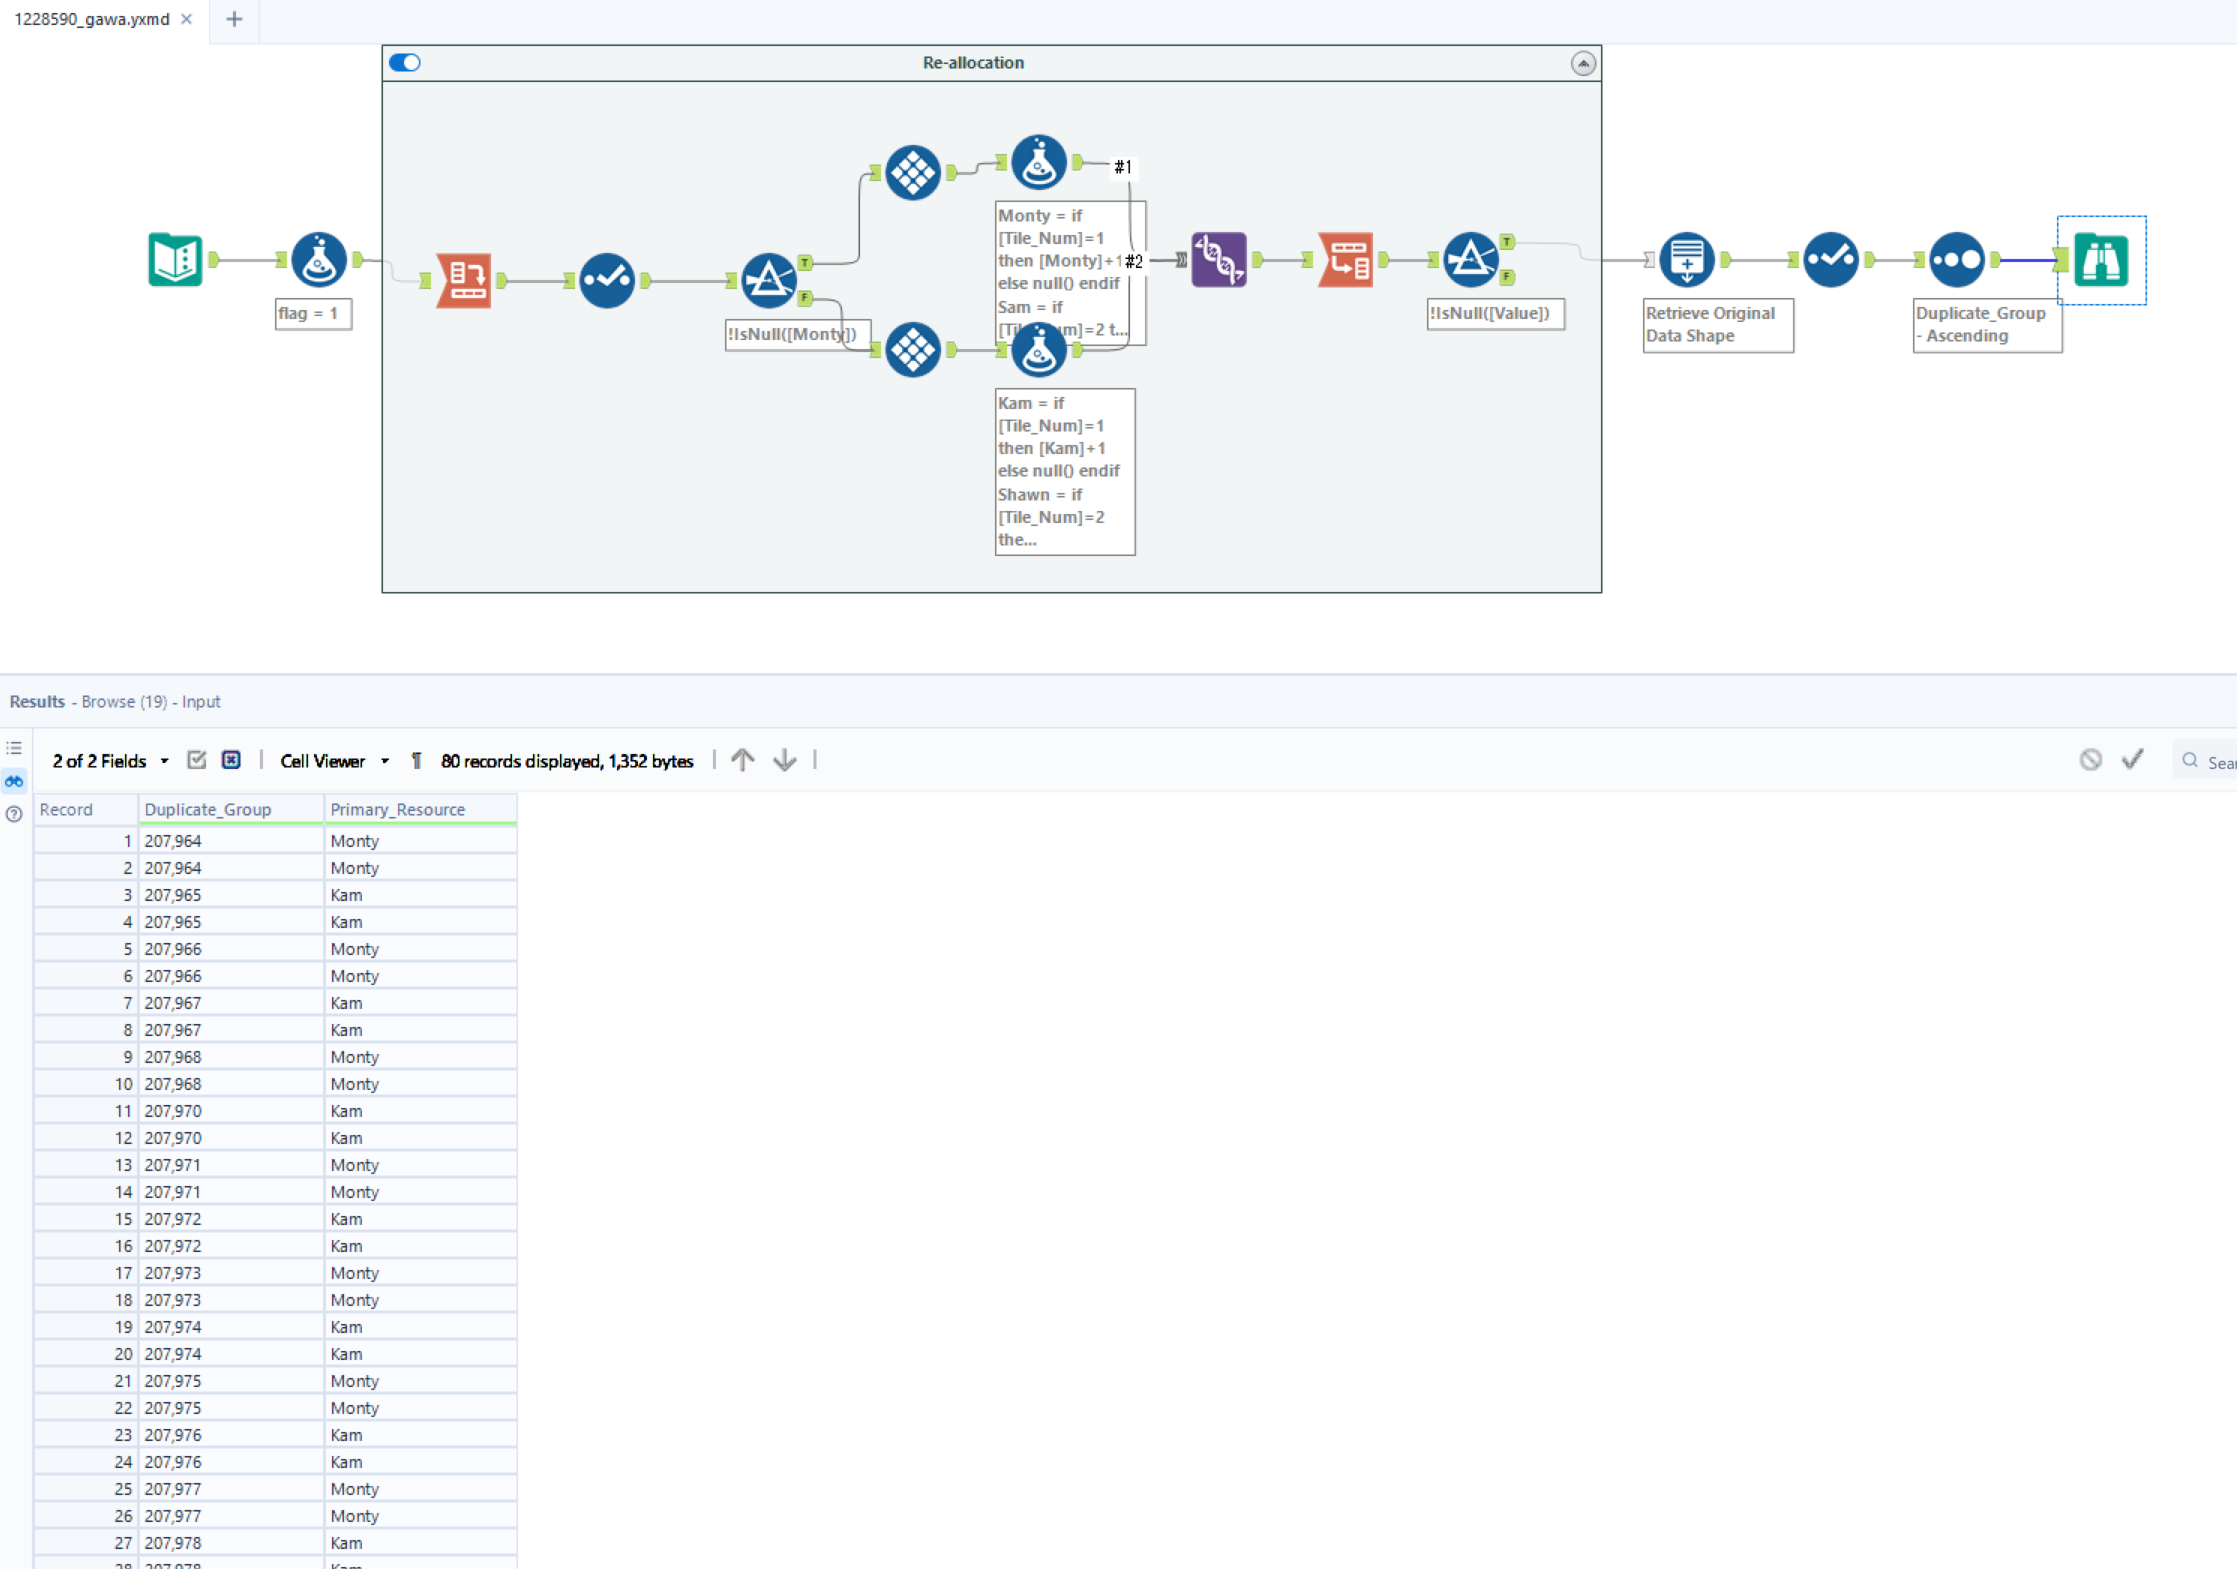Collapse the Re-allocation container
Image resolution: width=2237 pixels, height=1569 pixels.
point(1582,64)
